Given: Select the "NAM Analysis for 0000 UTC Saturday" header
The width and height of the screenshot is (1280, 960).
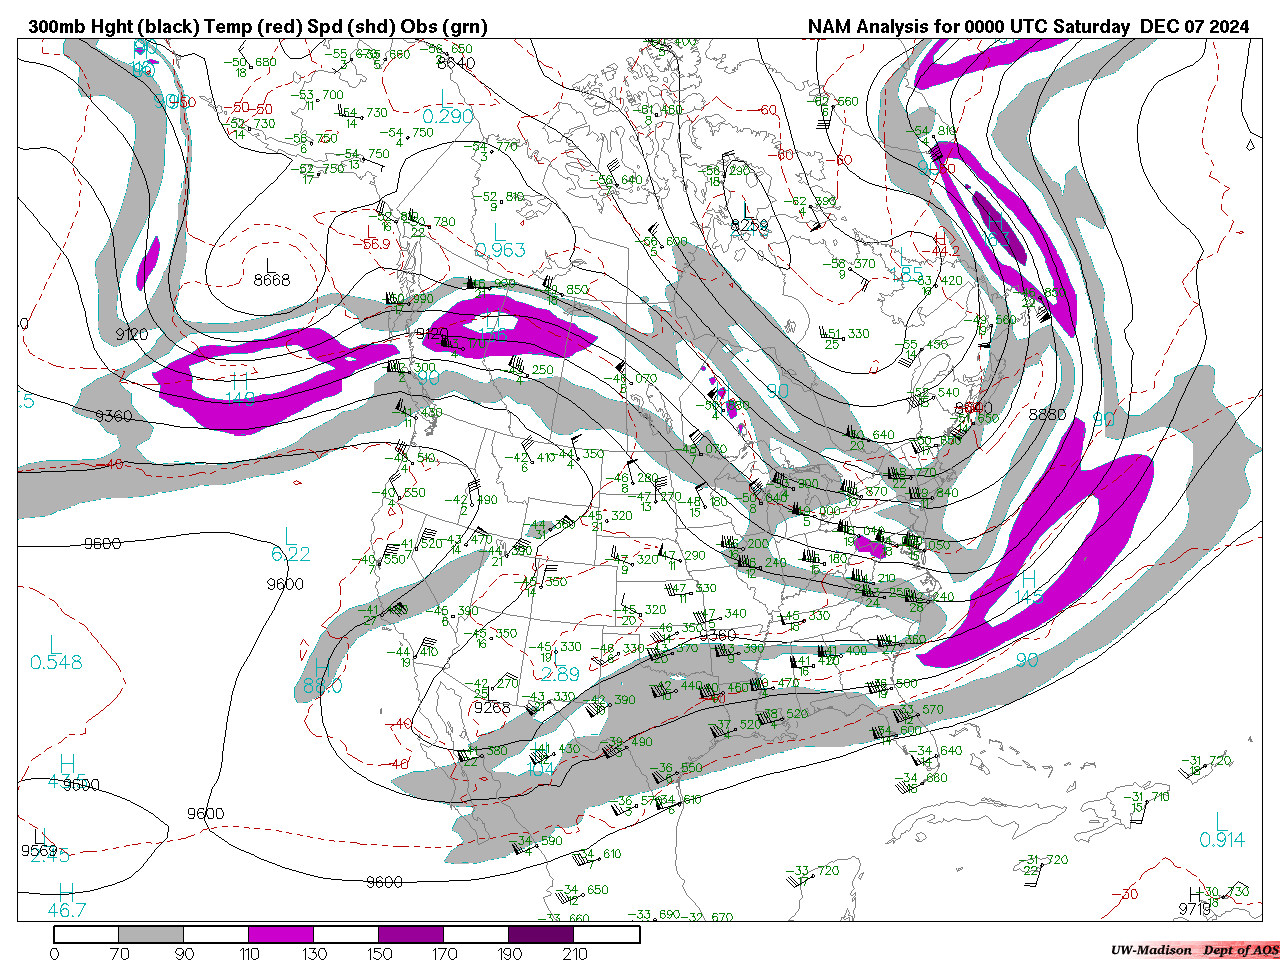Looking at the screenshot, I should (x=969, y=27).
